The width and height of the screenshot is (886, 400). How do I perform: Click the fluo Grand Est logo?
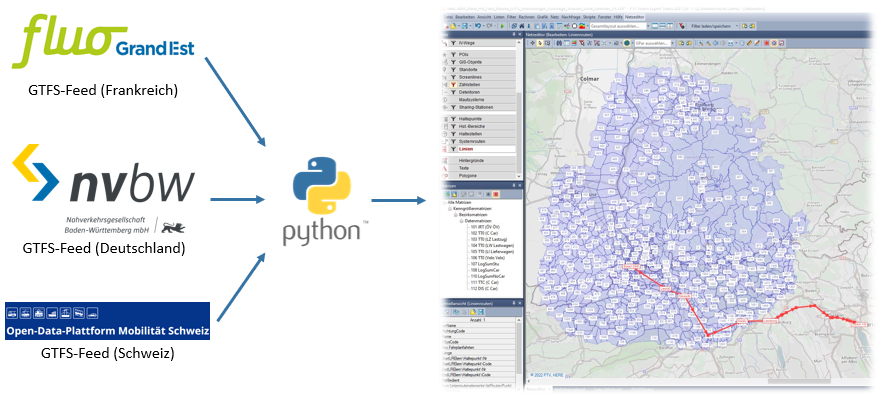[x=104, y=43]
